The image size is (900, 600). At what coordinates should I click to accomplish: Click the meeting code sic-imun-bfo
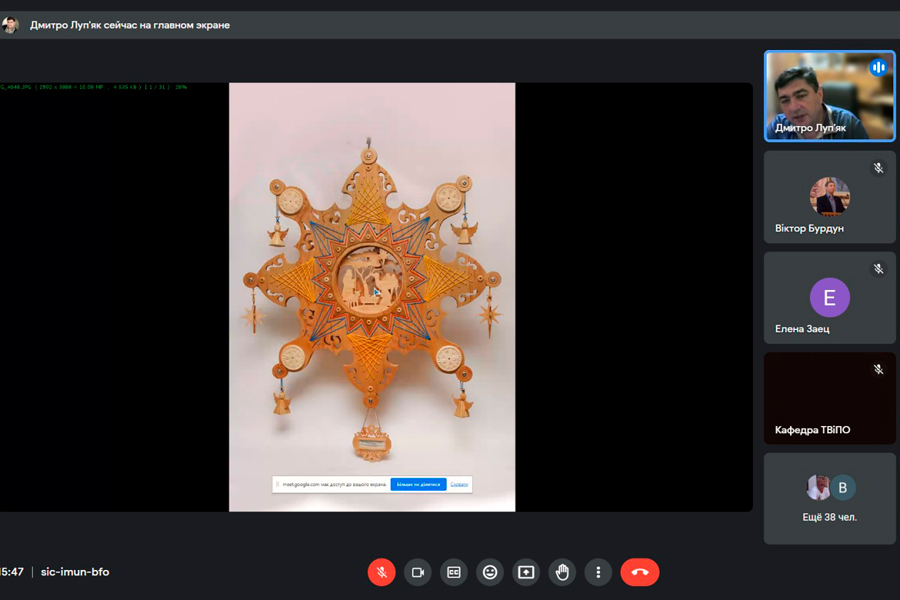[x=75, y=572]
